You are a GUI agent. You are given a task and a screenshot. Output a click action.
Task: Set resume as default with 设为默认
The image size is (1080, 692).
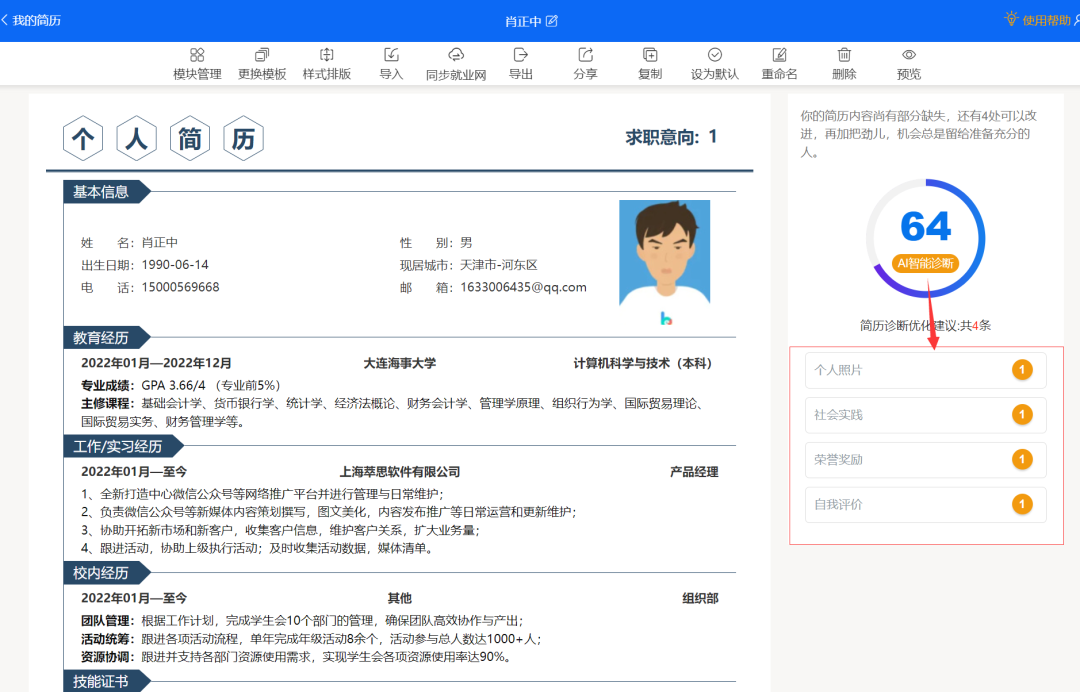click(715, 56)
